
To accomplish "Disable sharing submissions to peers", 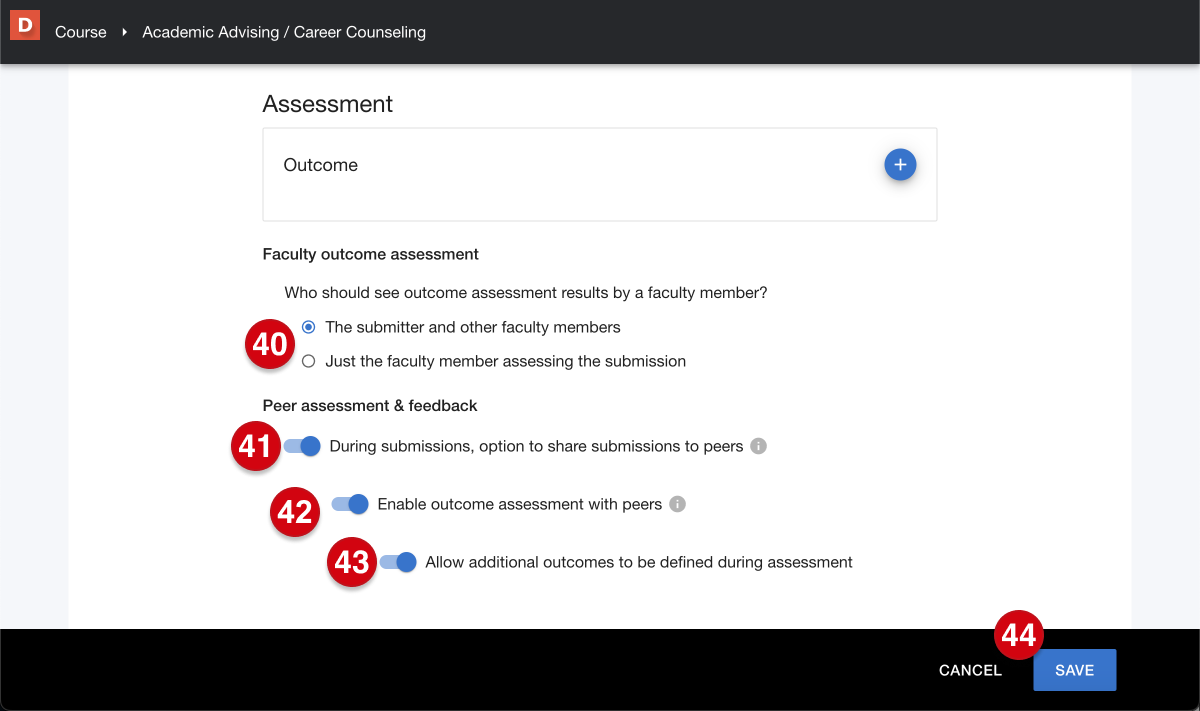I will (x=302, y=446).
